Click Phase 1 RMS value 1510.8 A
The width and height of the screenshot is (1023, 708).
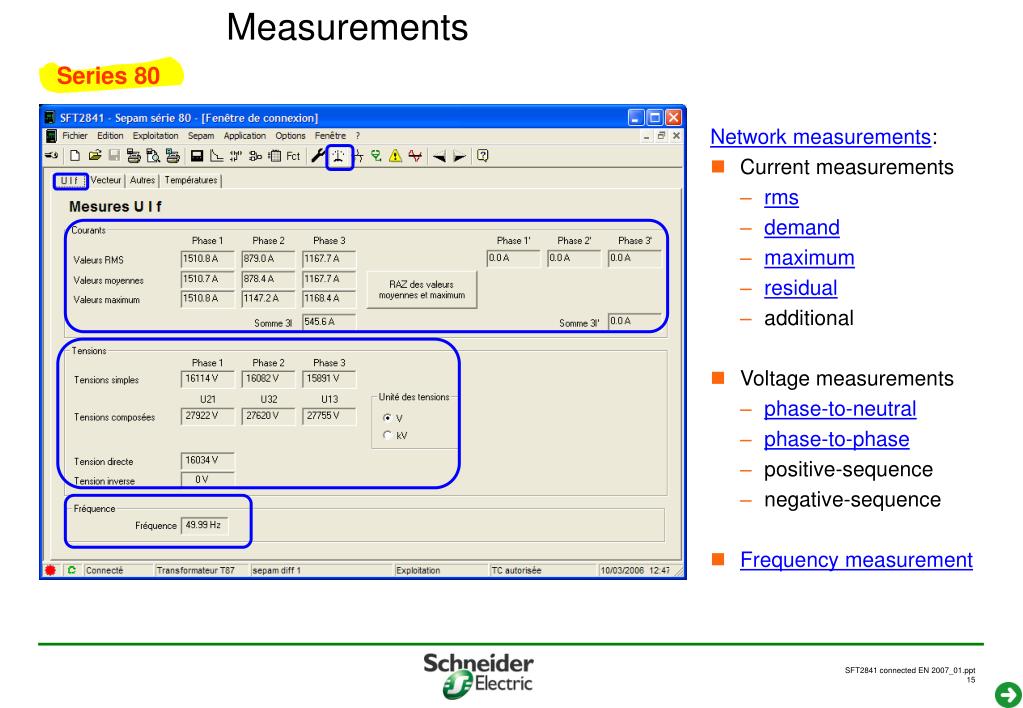coord(207,259)
